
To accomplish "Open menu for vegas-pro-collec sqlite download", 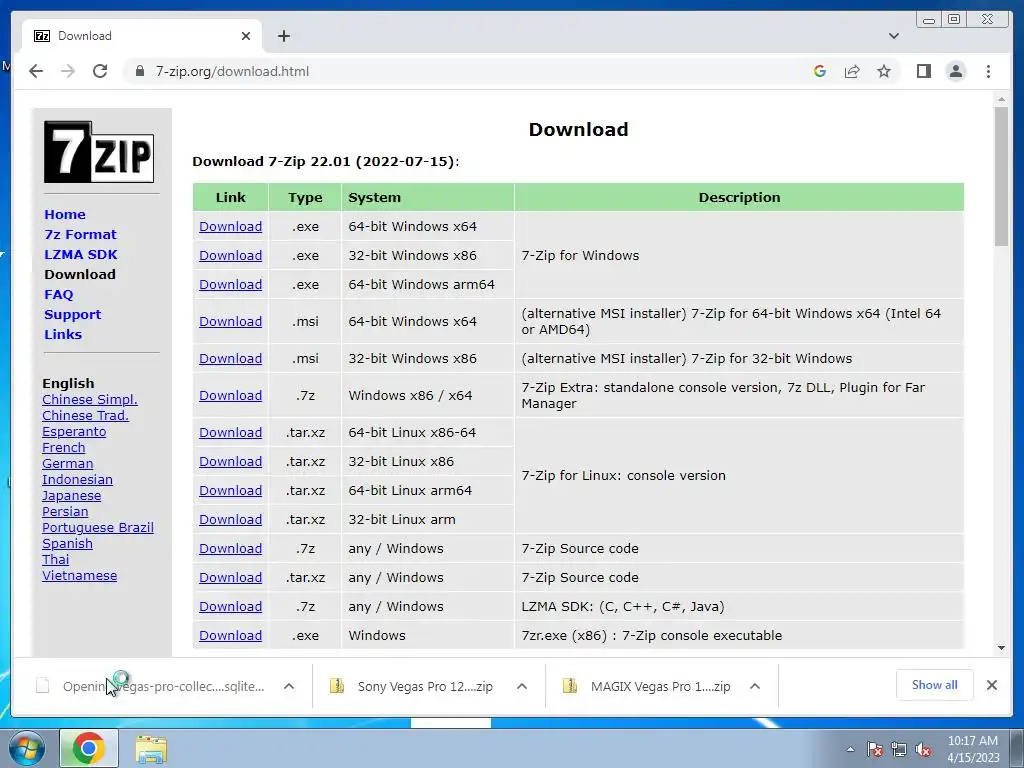I will click(289, 686).
